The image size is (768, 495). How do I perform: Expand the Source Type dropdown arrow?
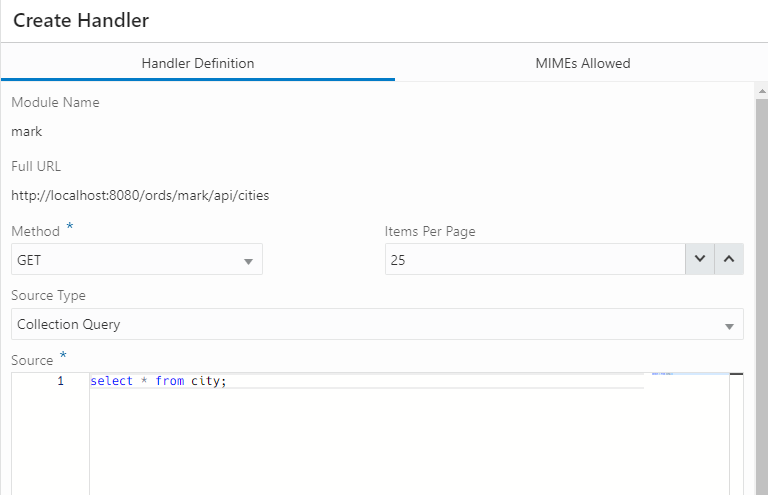[x=729, y=326]
